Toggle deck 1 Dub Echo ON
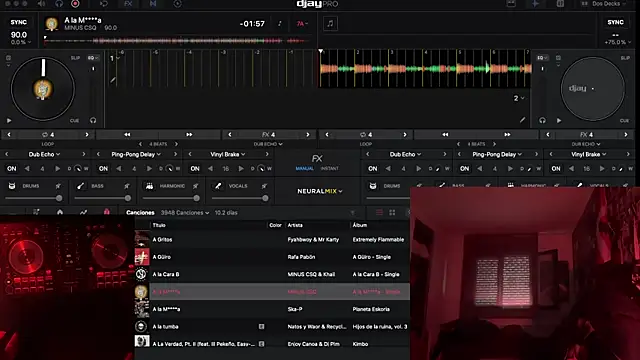The height and width of the screenshot is (360, 640). 11,169
